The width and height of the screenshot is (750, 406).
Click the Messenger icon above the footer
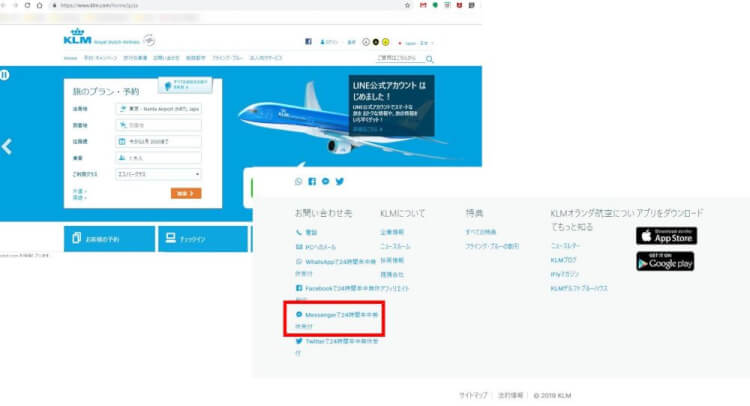(326, 181)
